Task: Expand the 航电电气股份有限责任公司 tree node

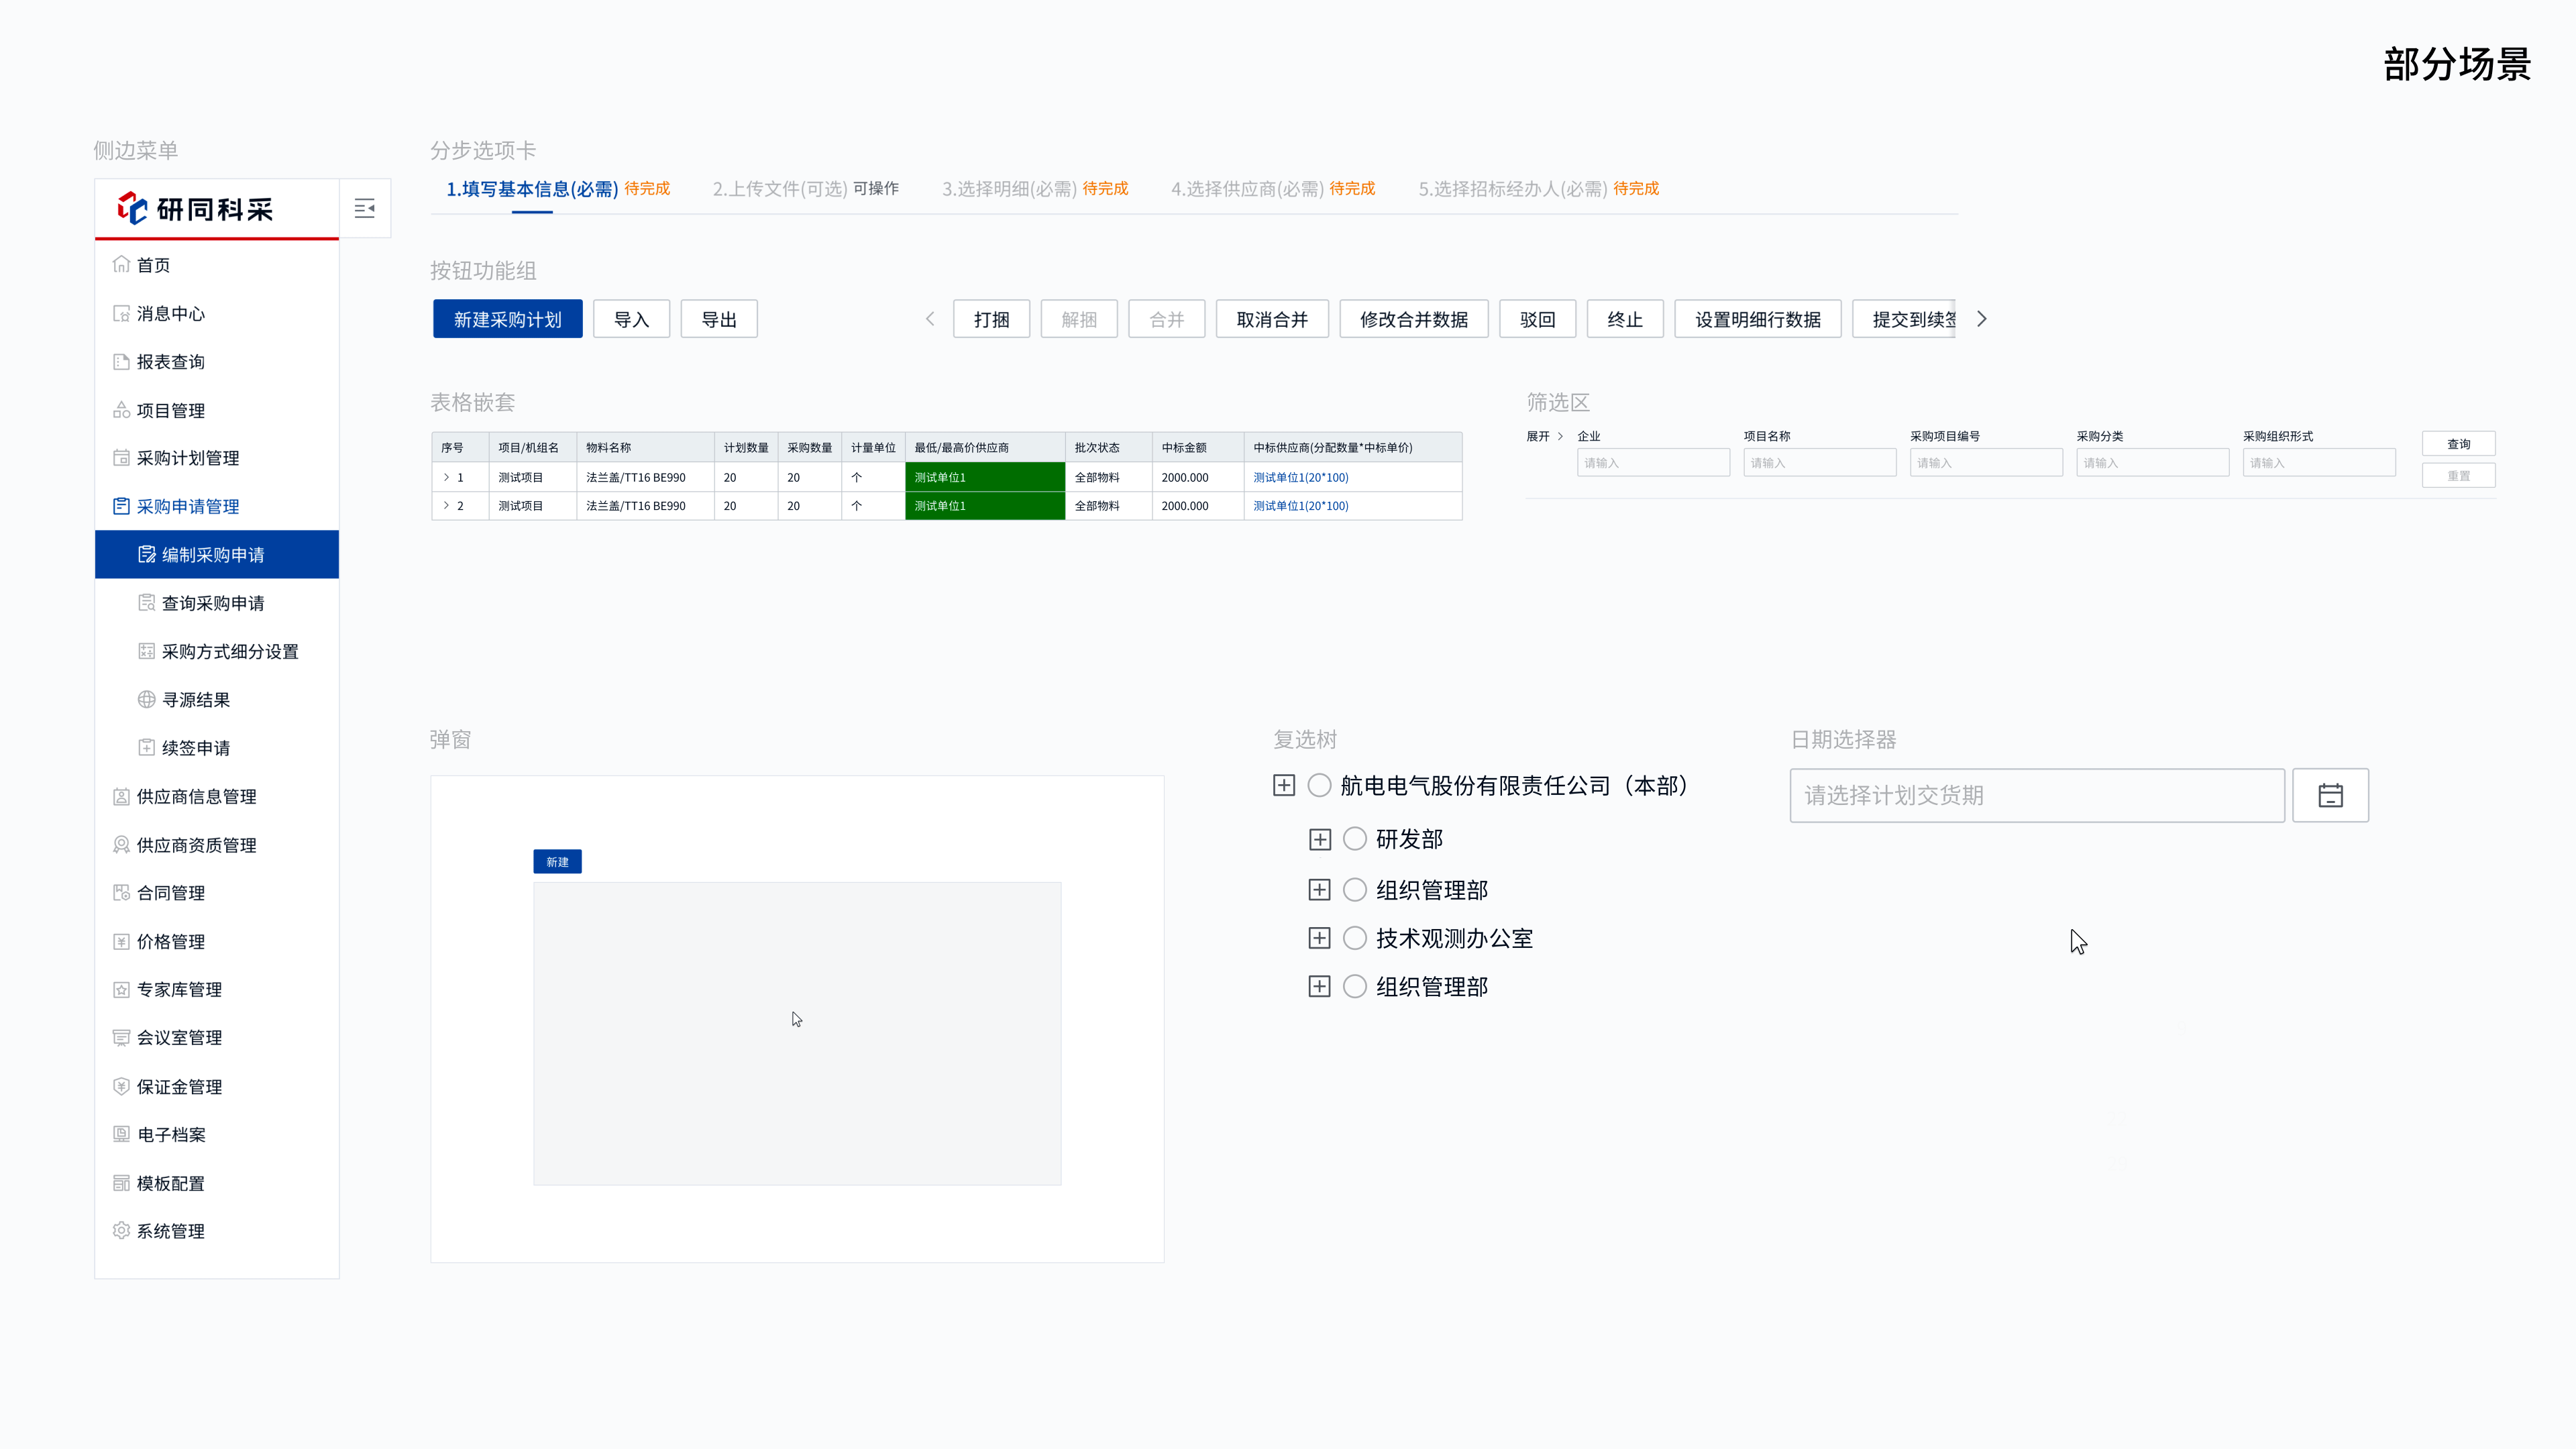Action: [1284, 785]
